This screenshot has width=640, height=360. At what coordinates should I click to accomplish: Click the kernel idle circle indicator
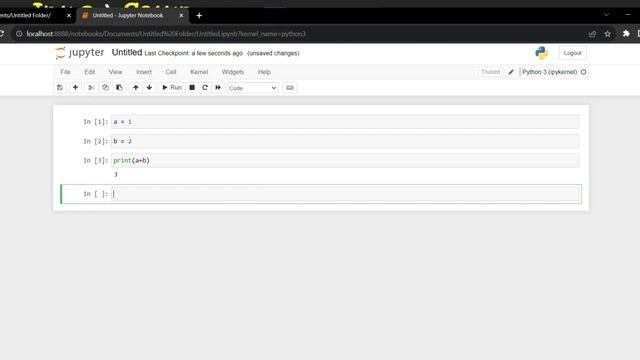pyautogui.click(x=583, y=72)
